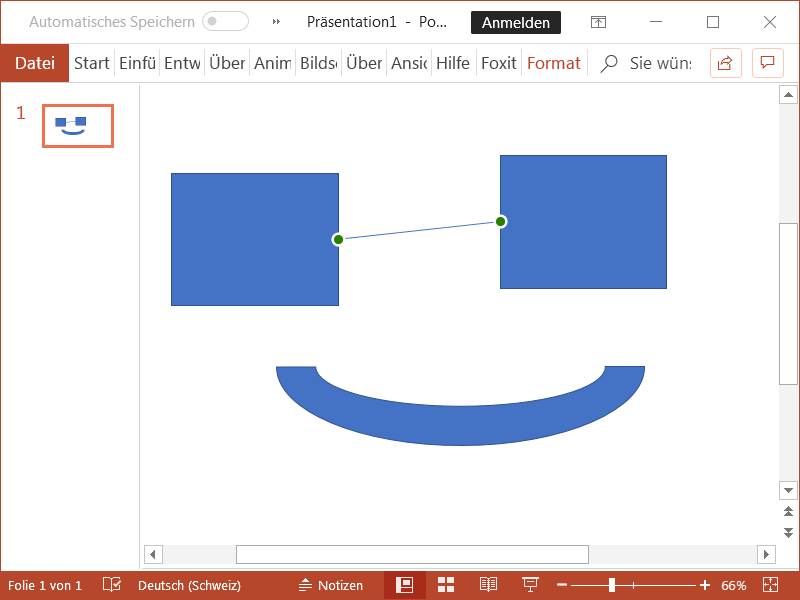
Task: Switch to Reading view
Action: coord(488,585)
